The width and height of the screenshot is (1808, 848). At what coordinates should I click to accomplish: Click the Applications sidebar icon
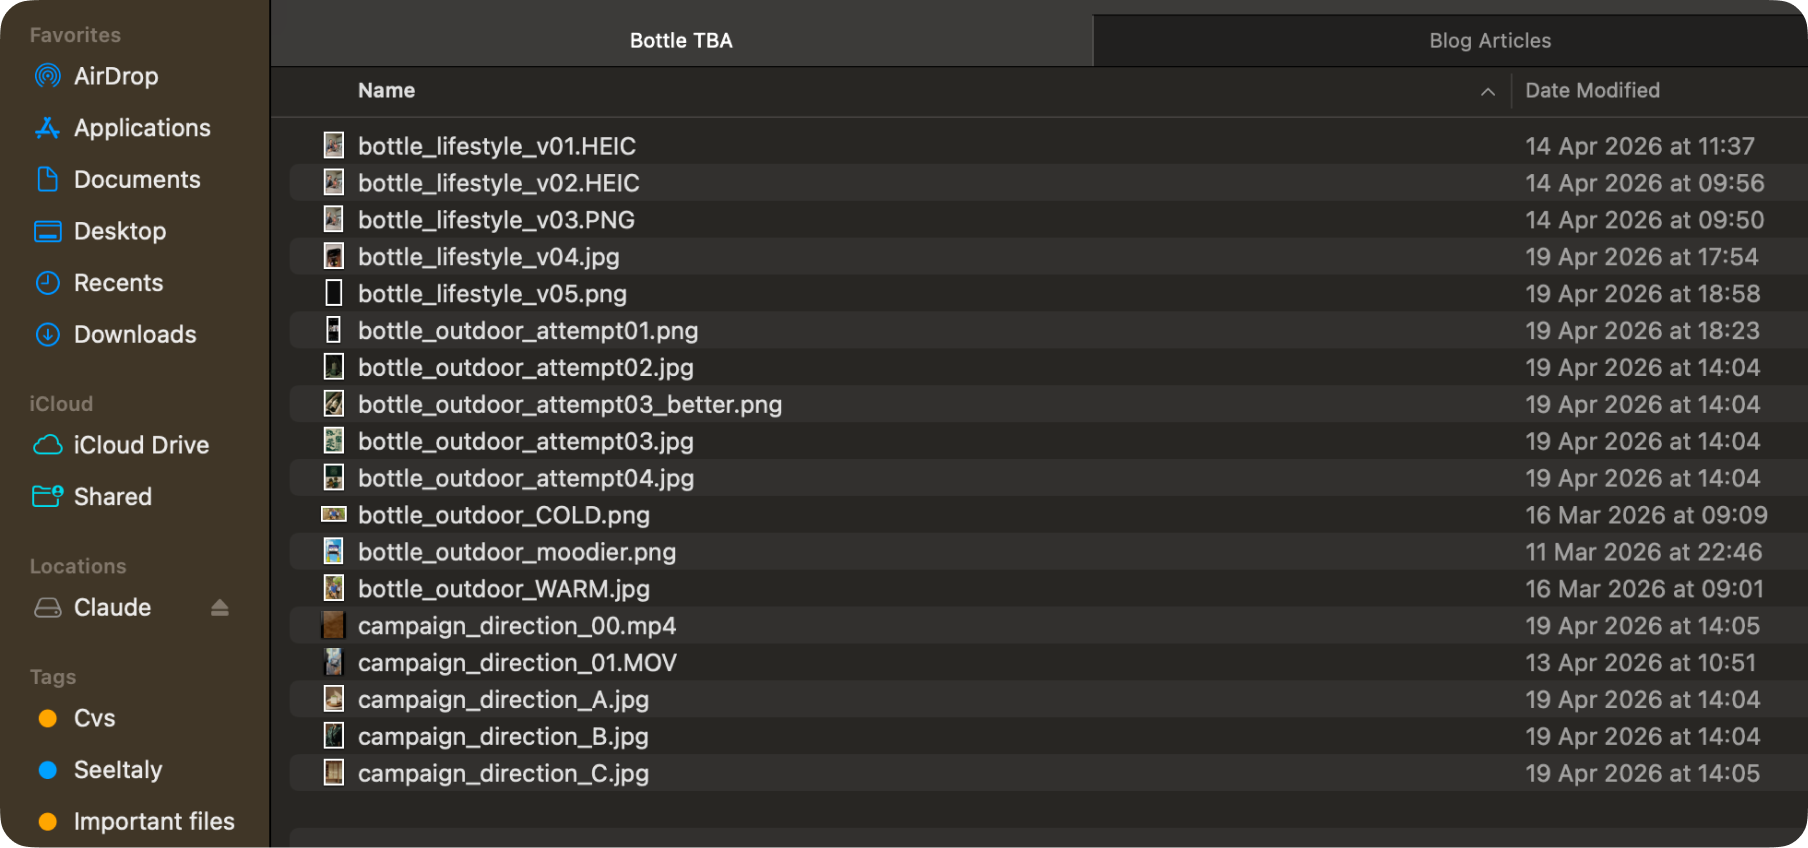(x=47, y=128)
